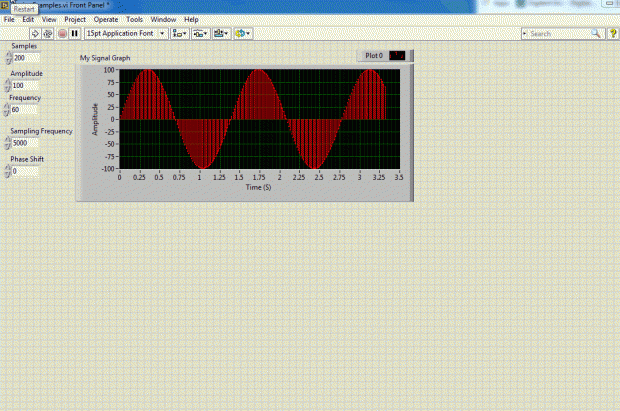The height and width of the screenshot is (411, 620).
Task: Open the Project menu
Action: coord(75,19)
